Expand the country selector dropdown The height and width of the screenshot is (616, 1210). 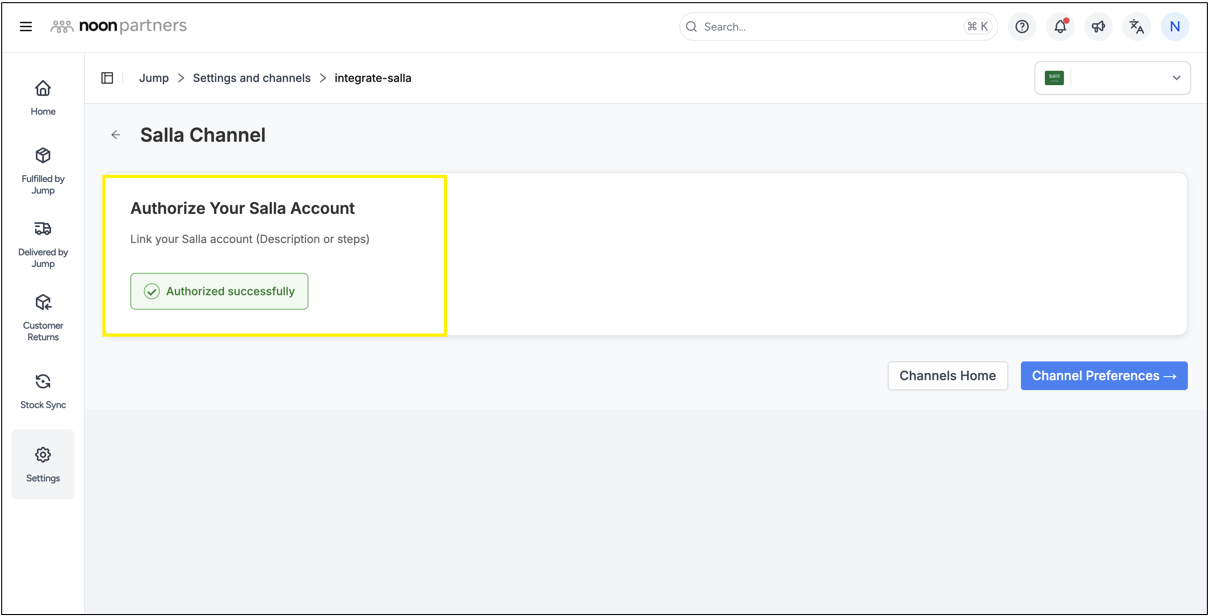click(x=1176, y=78)
